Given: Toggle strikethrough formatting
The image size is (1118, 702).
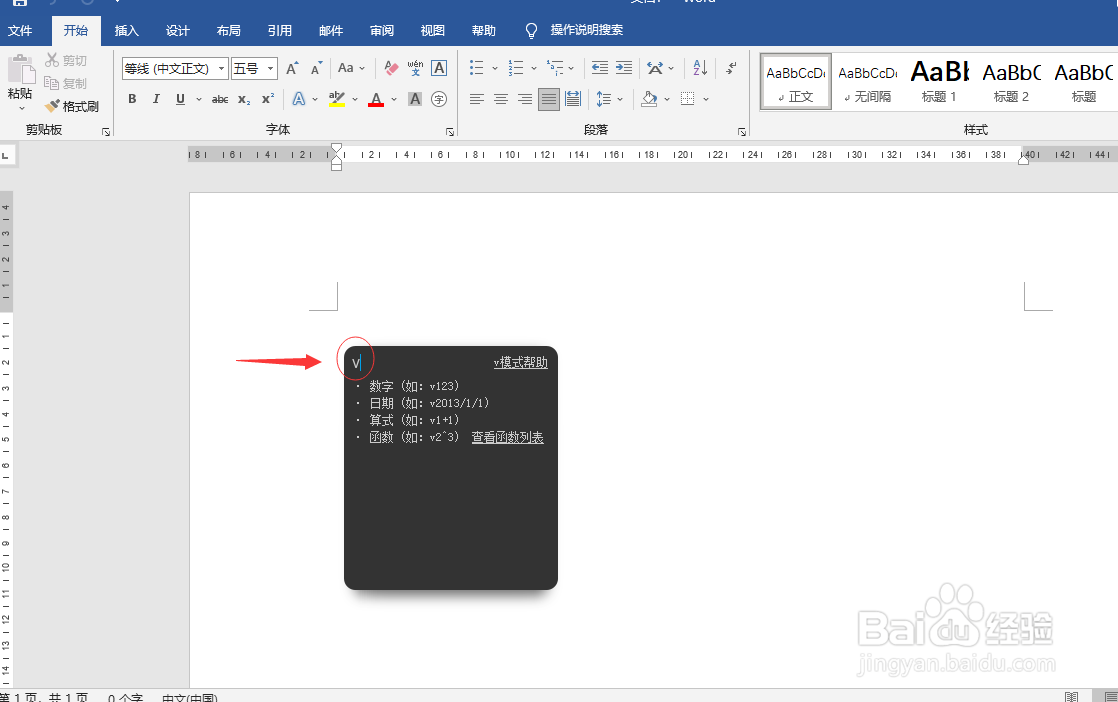Looking at the screenshot, I should pos(220,99).
